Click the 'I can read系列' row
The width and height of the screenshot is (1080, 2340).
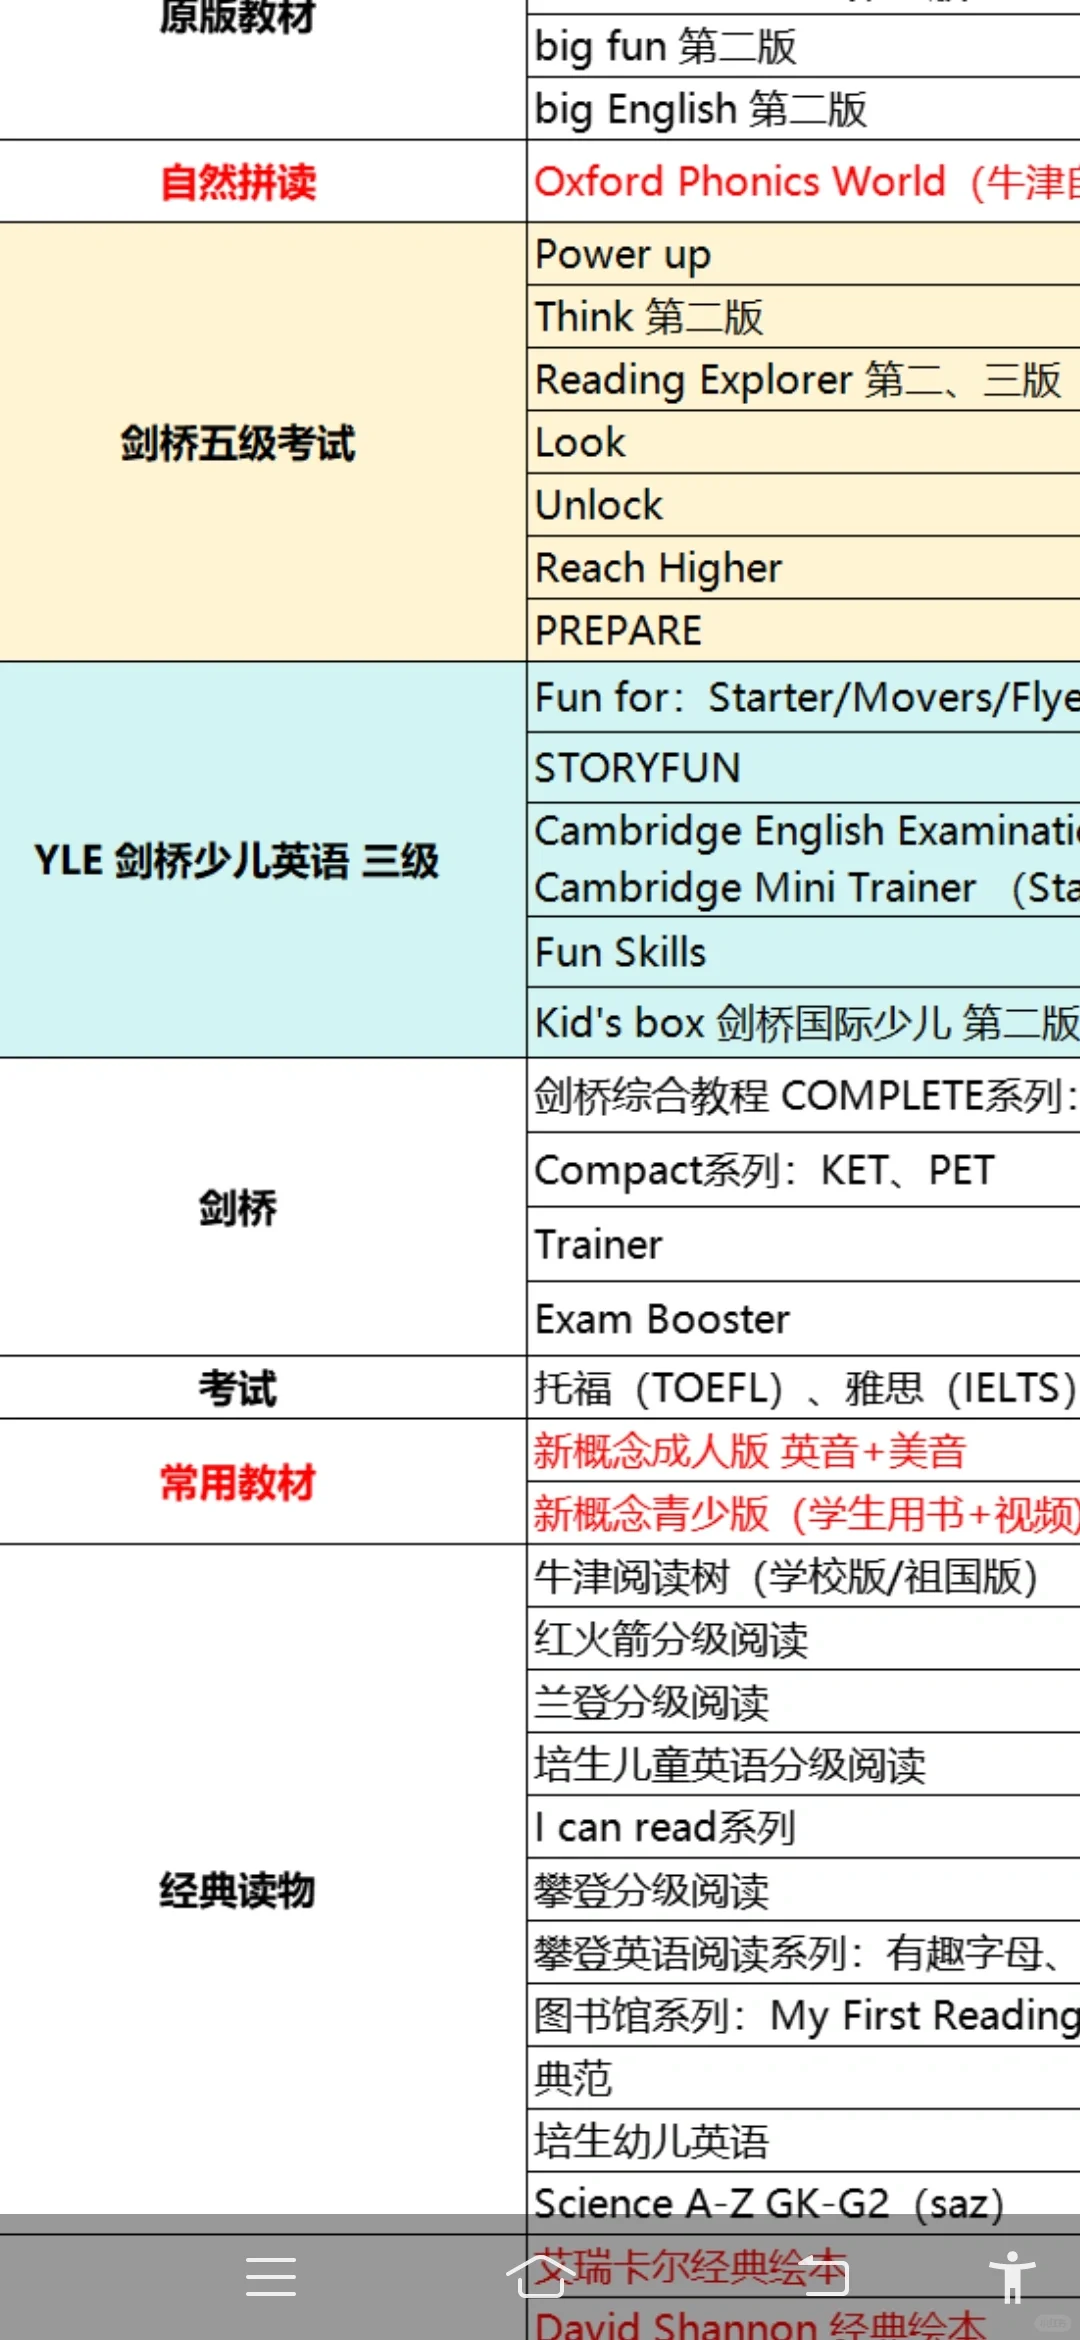(804, 1828)
